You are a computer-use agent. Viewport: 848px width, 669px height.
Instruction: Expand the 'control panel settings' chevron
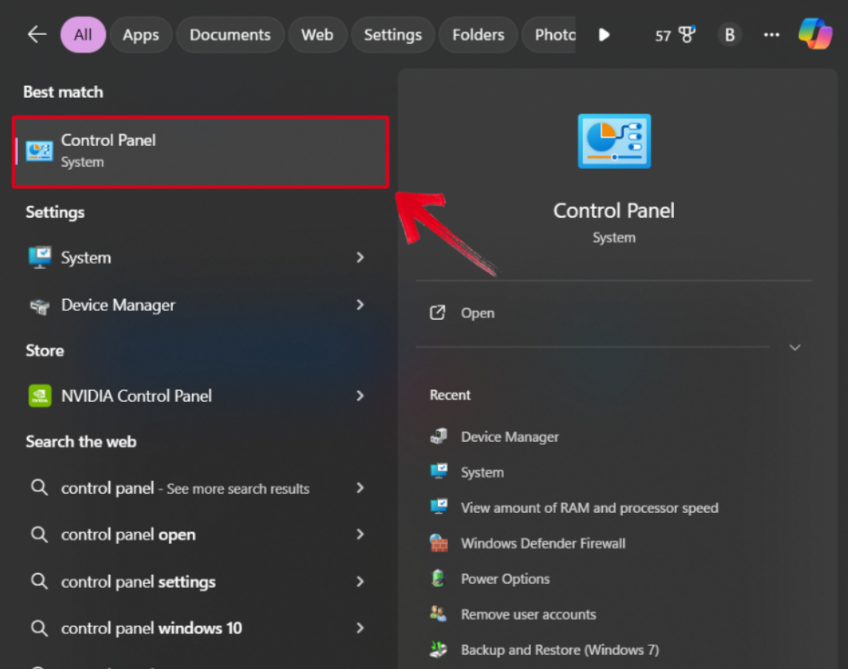[360, 581]
